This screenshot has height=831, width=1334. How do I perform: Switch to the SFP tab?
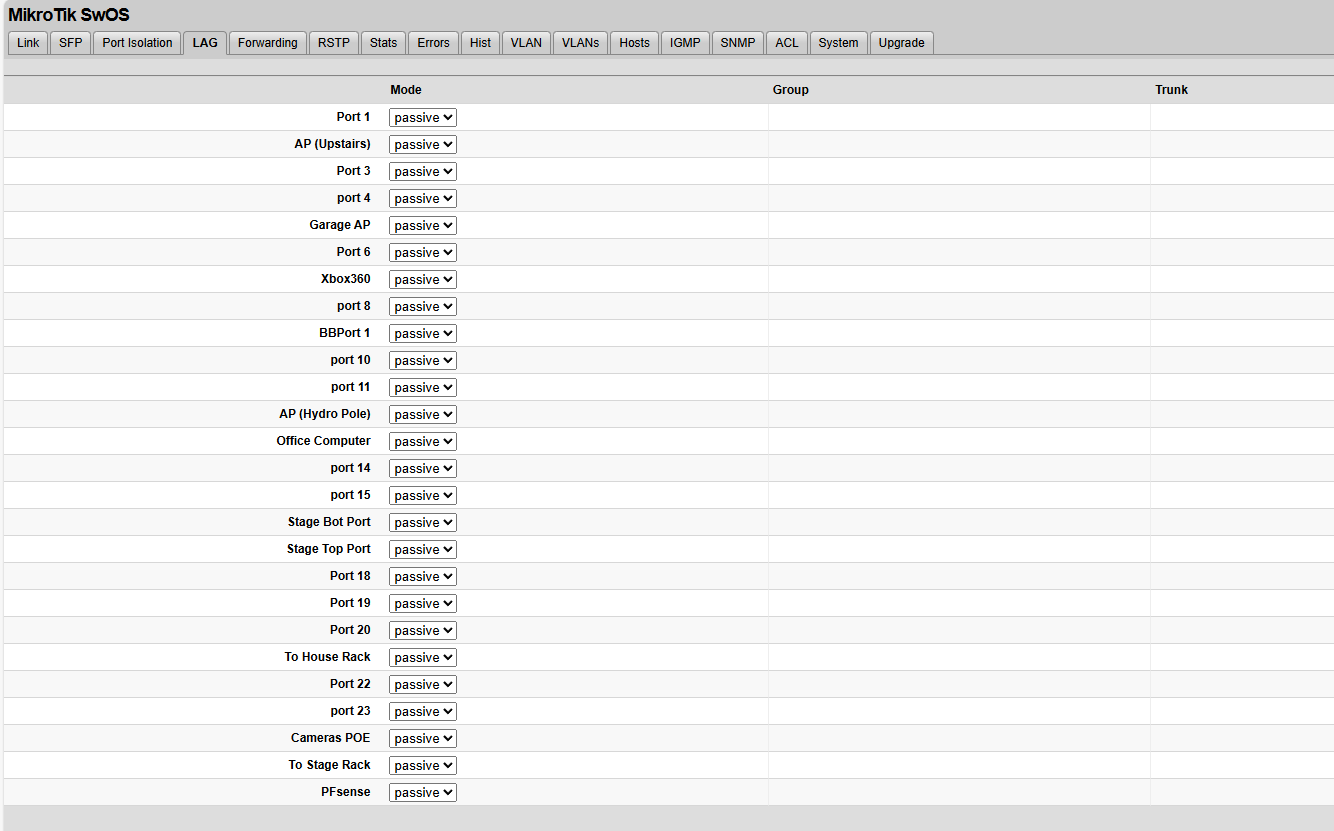coord(71,43)
